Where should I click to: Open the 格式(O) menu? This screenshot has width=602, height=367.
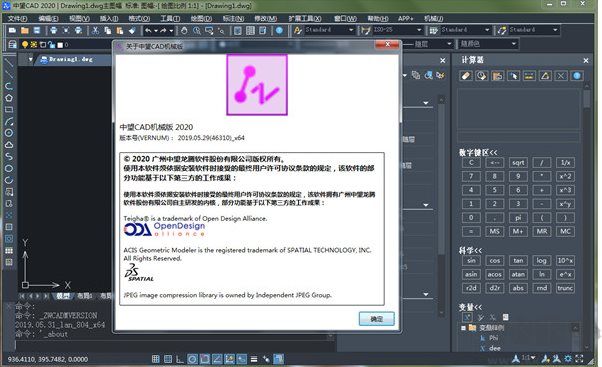(x=139, y=18)
